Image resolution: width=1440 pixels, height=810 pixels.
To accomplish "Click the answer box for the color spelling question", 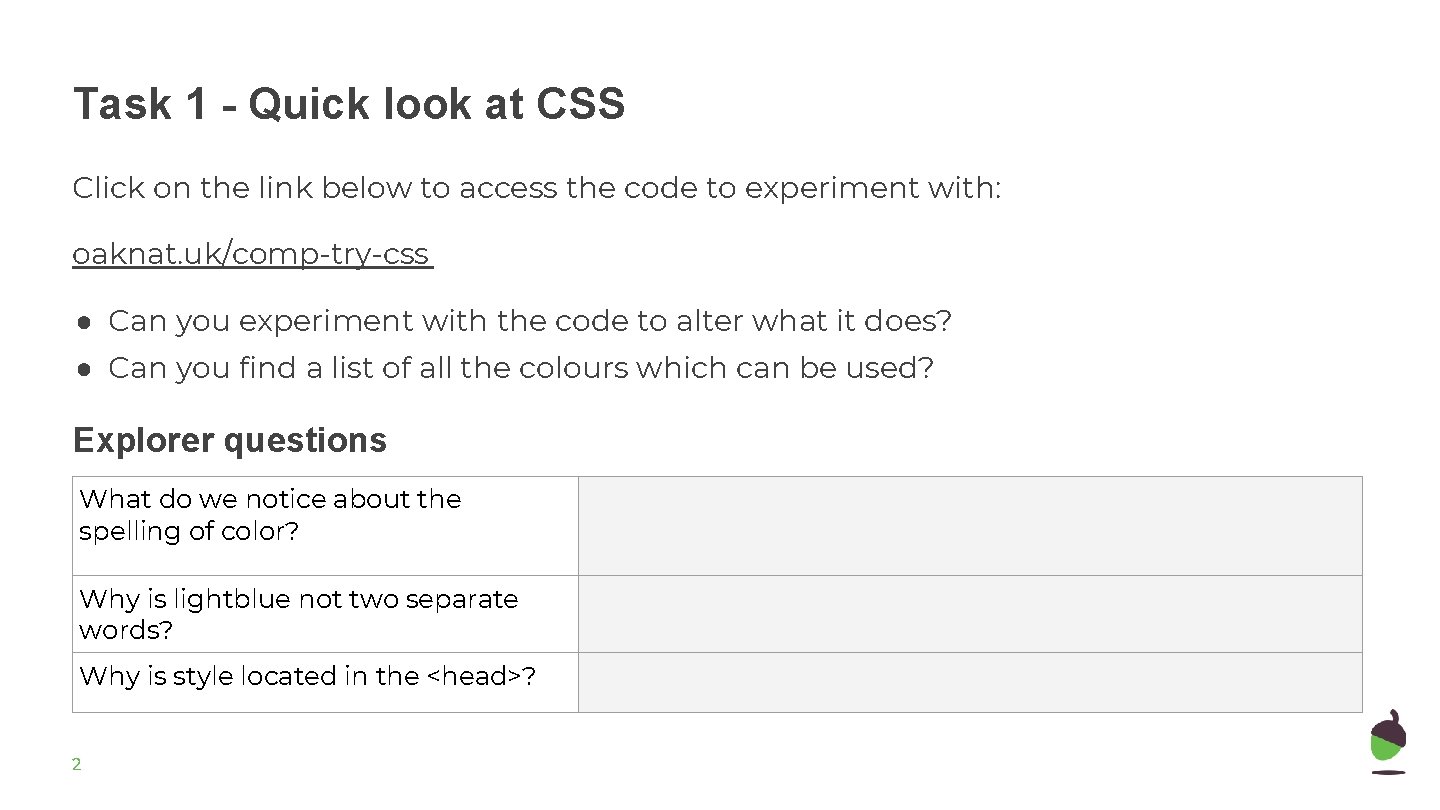I will 970,525.
